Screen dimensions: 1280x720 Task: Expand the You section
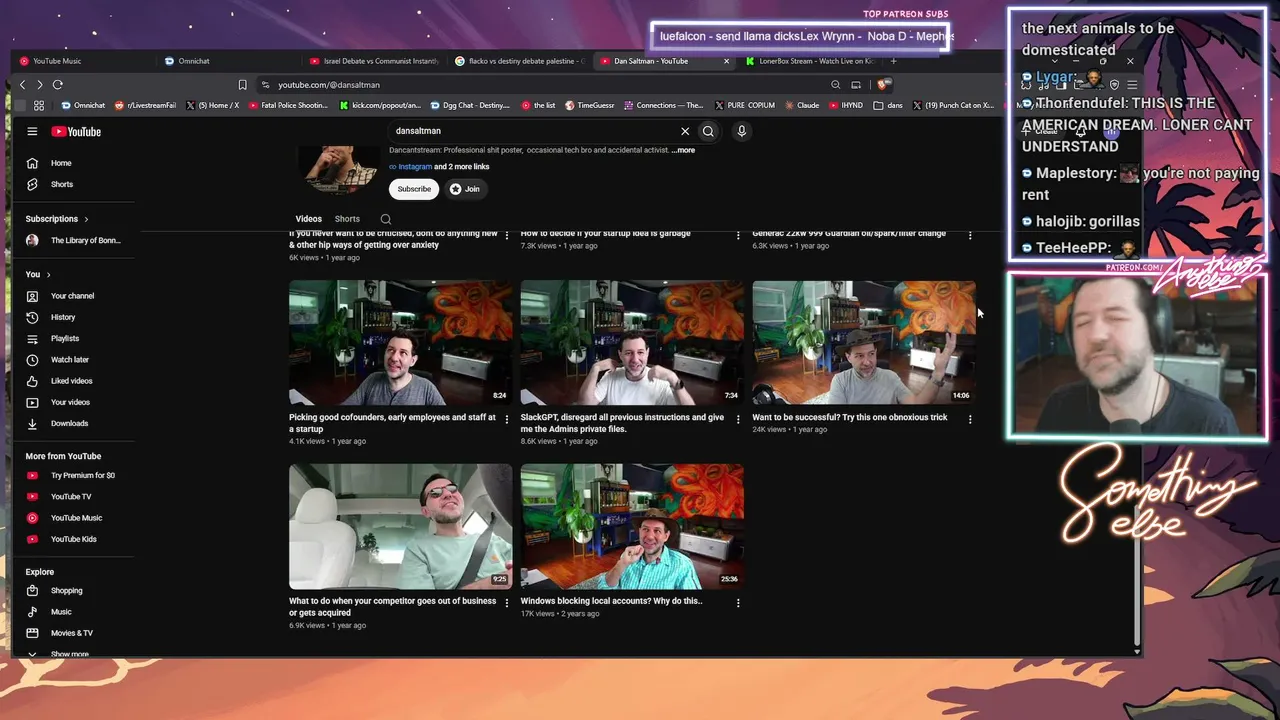tap(38, 274)
